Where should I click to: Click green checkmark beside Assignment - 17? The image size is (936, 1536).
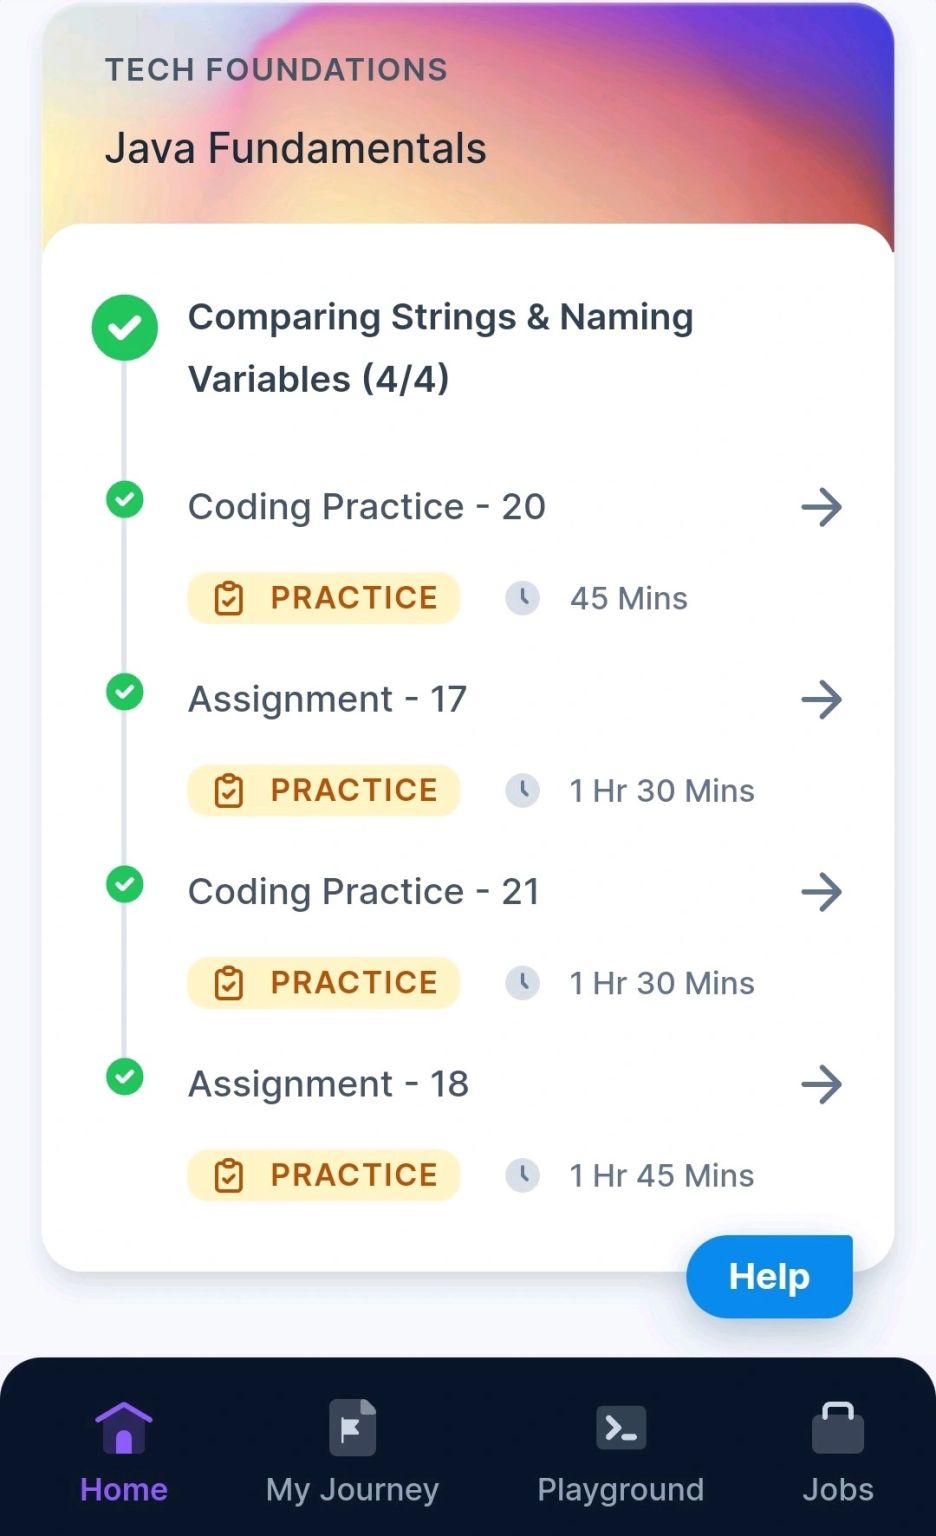point(125,692)
